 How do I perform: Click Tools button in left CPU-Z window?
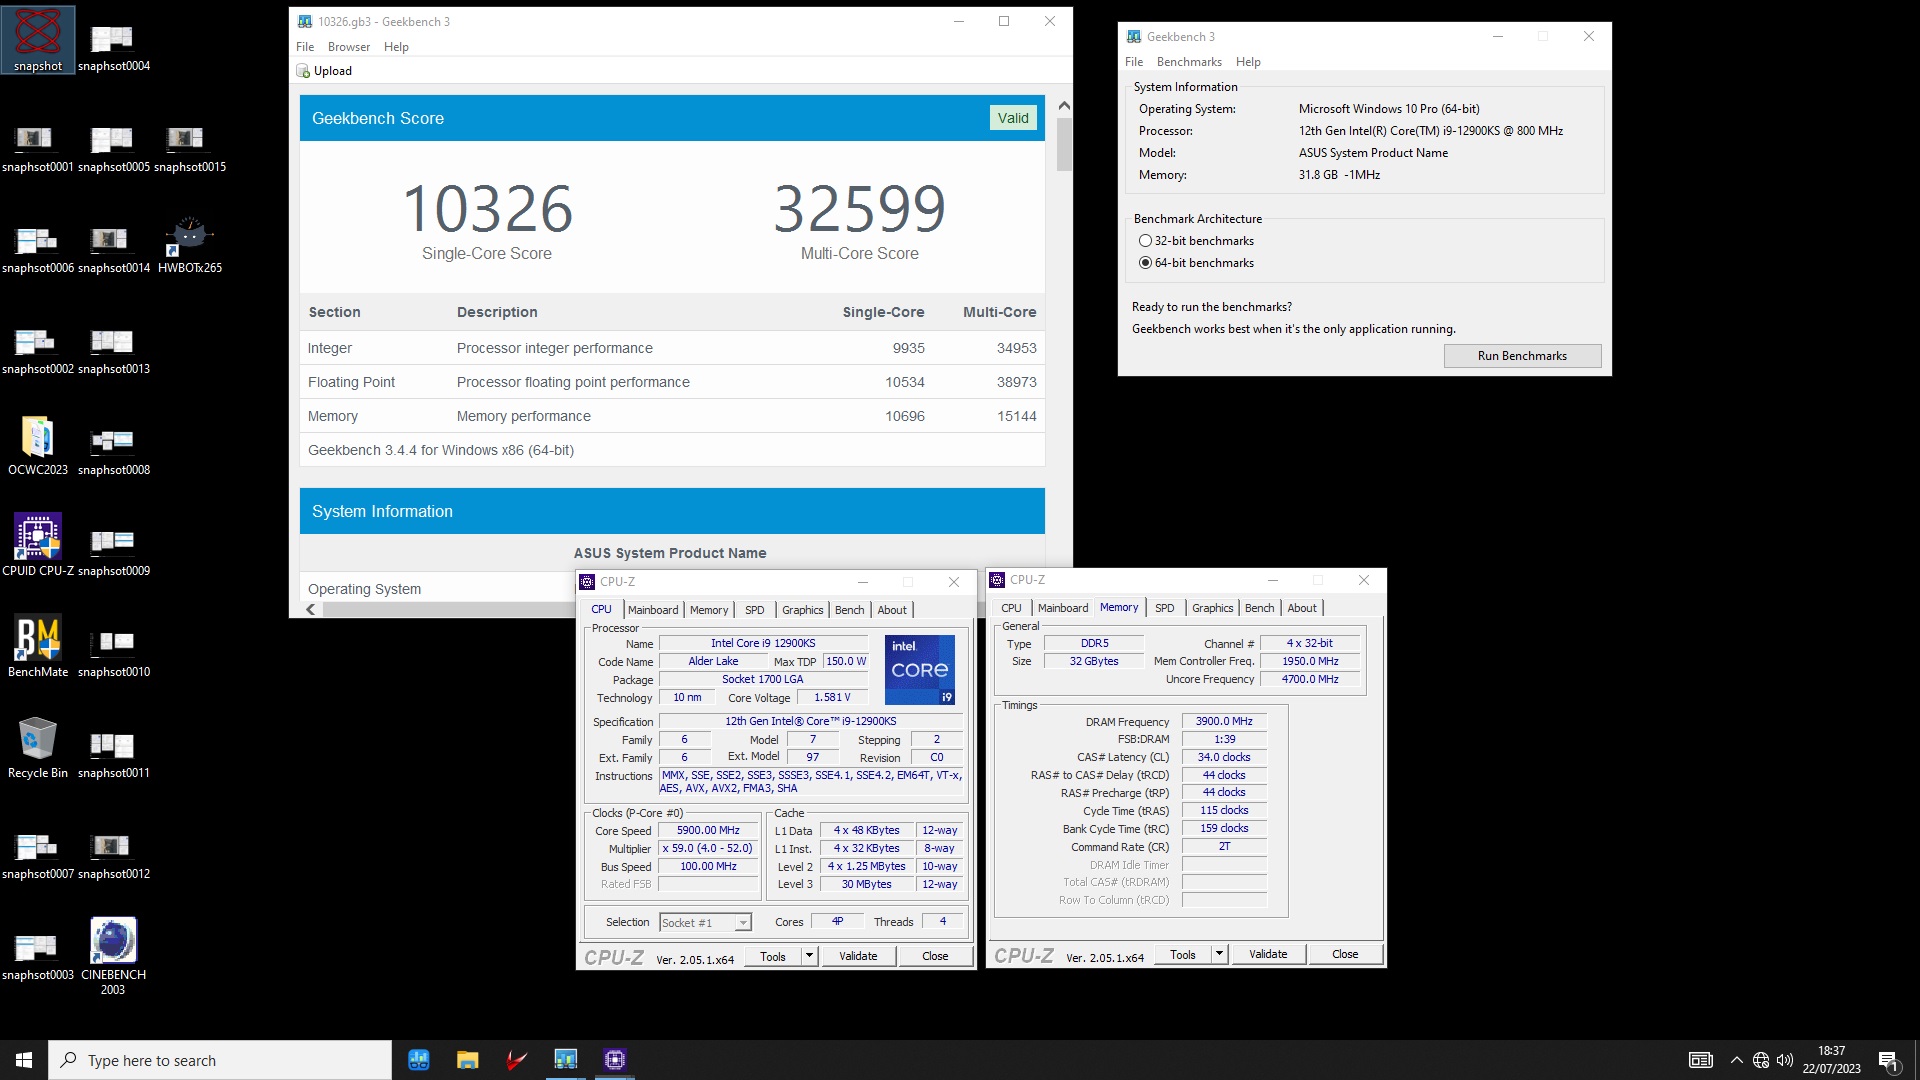click(x=772, y=956)
